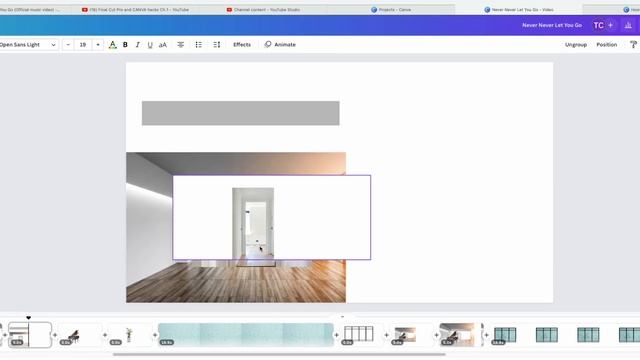The width and height of the screenshot is (640, 360).
Task: Add a page after the long teal clip
Action: tap(337, 335)
